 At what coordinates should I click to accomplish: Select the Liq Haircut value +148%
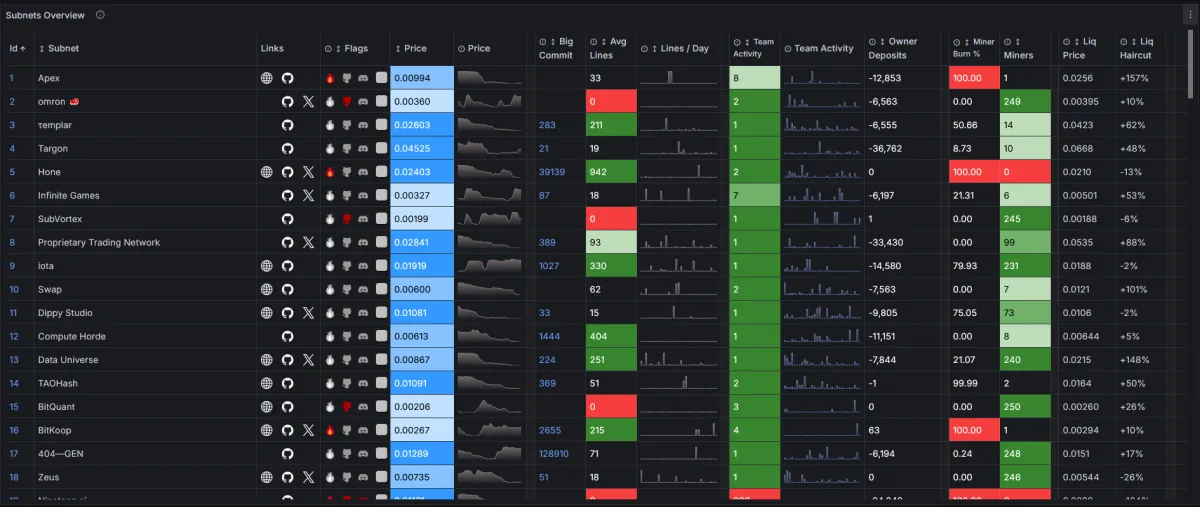[1135, 360]
